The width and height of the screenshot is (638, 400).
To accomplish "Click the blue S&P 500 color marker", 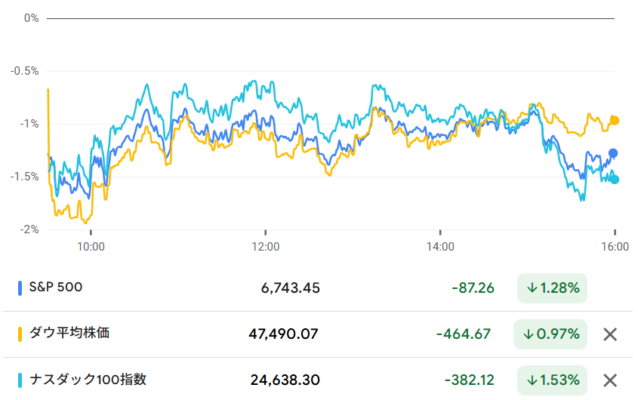I will [21, 288].
